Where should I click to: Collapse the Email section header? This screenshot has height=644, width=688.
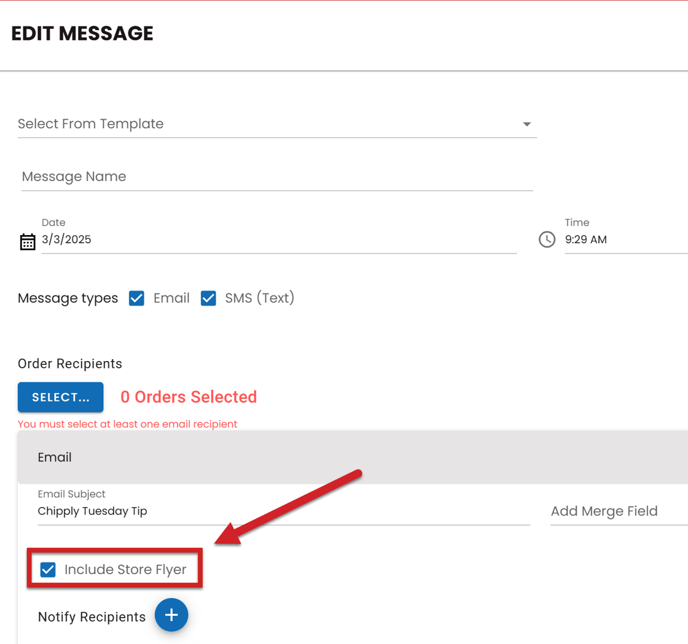[x=350, y=457]
